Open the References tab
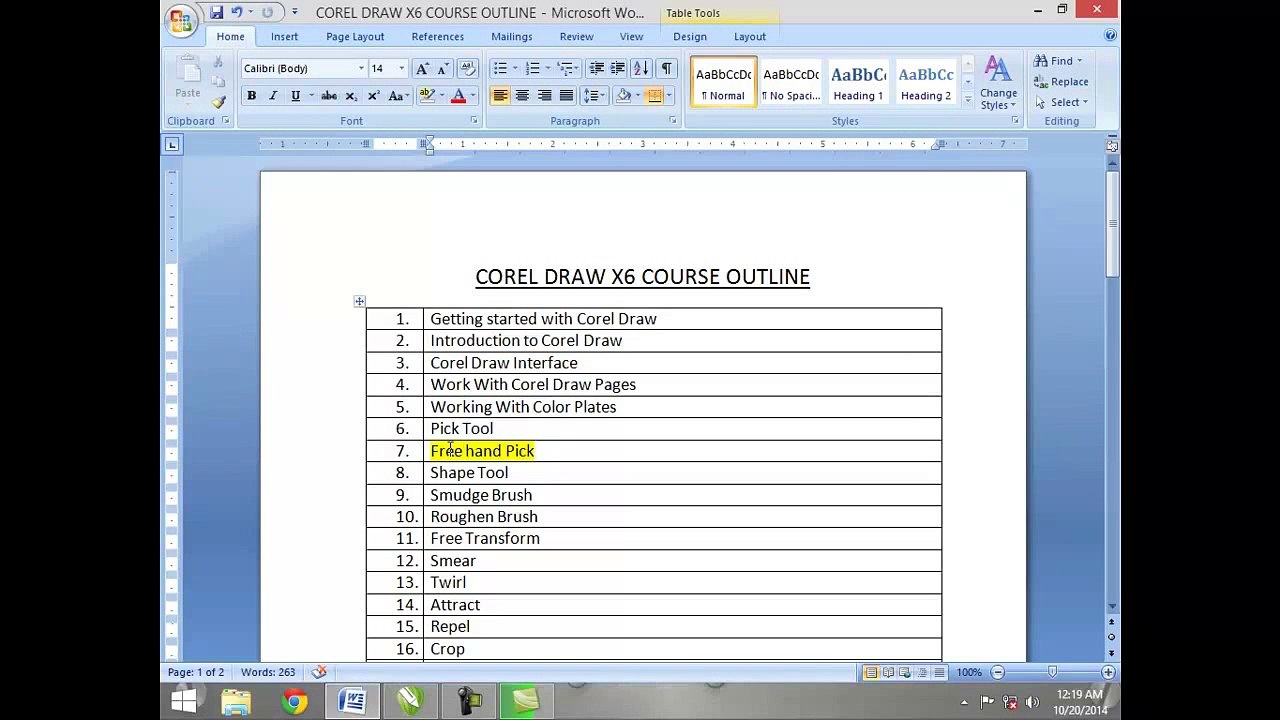 (x=437, y=37)
